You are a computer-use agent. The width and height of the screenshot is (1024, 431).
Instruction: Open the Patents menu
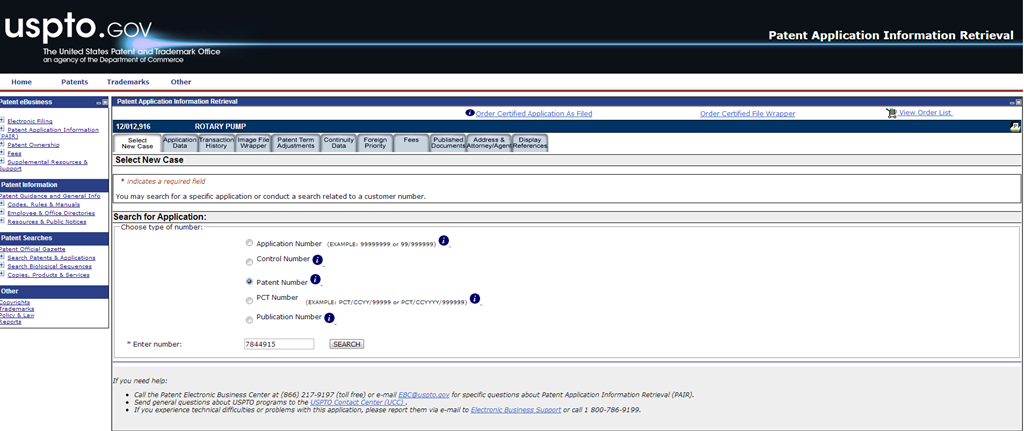(x=74, y=82)
